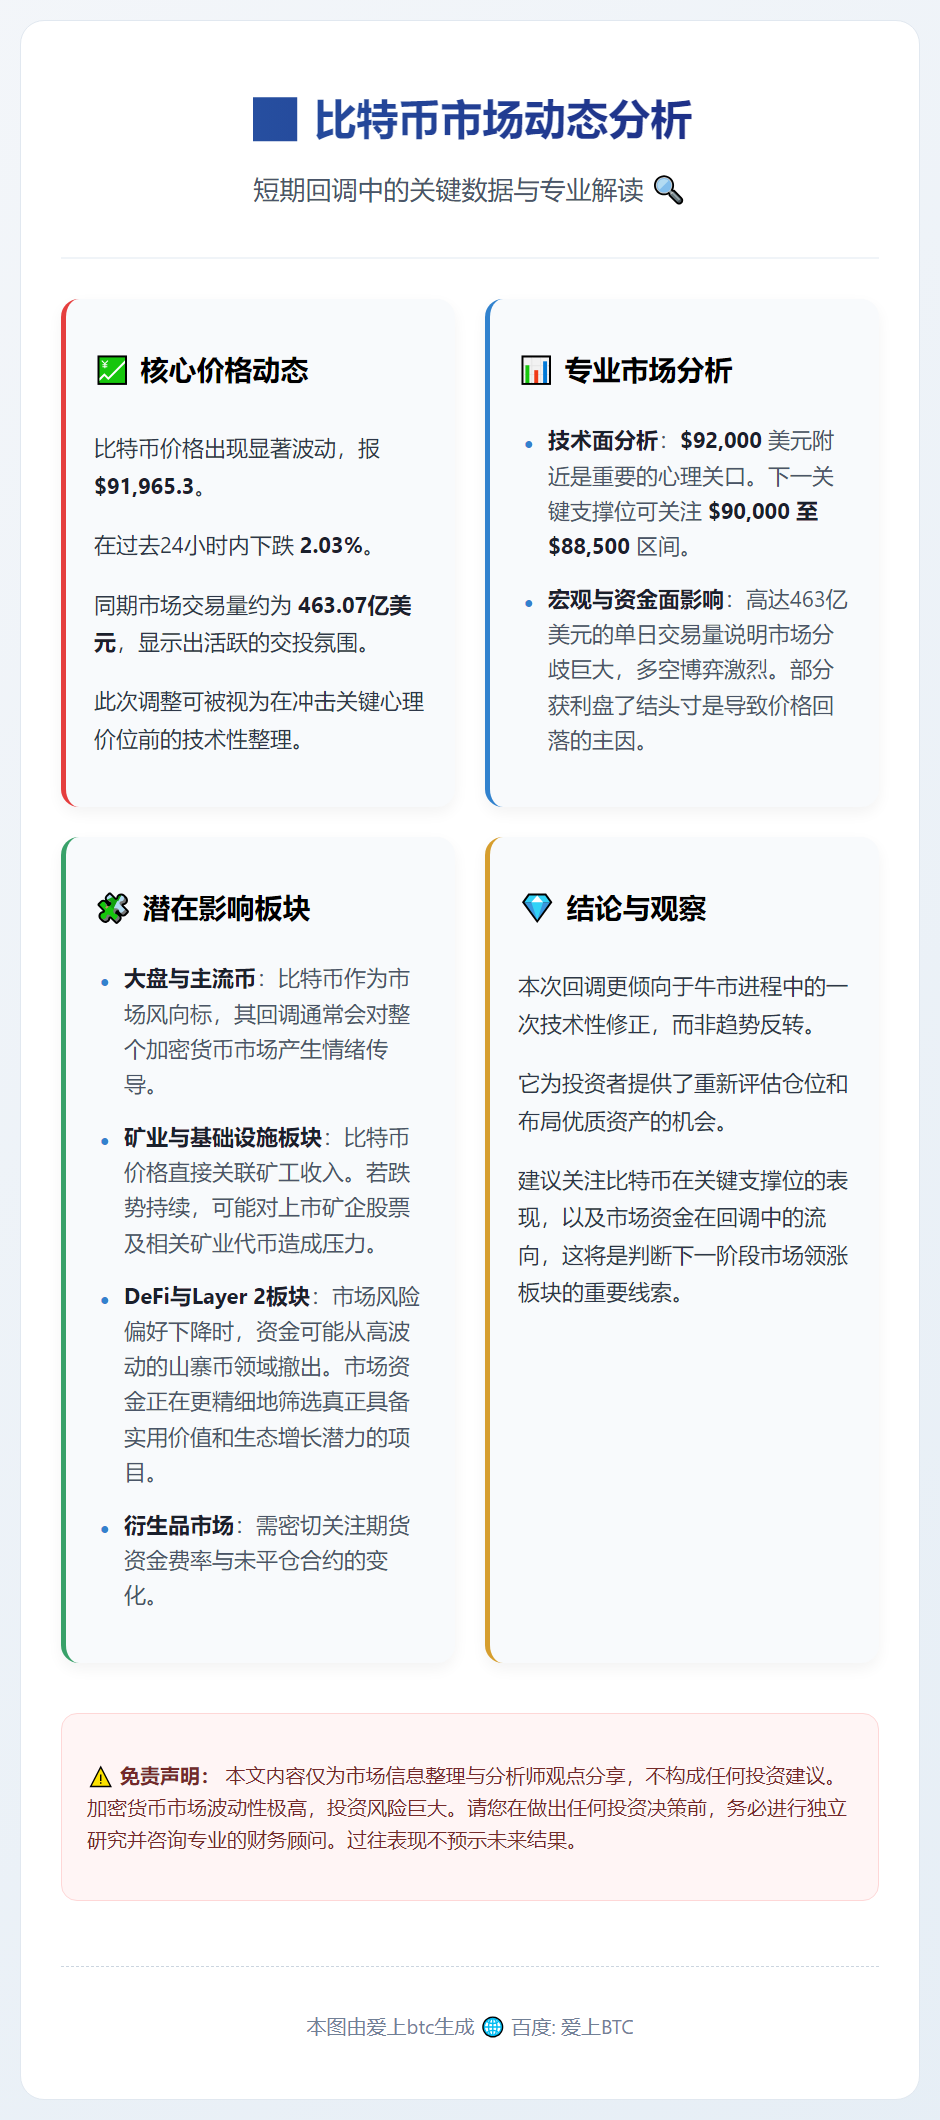The height and width of the screenshot is (2120, 940).
Task: Click the price value $91,965.3
Action: (x=144, y=487)
